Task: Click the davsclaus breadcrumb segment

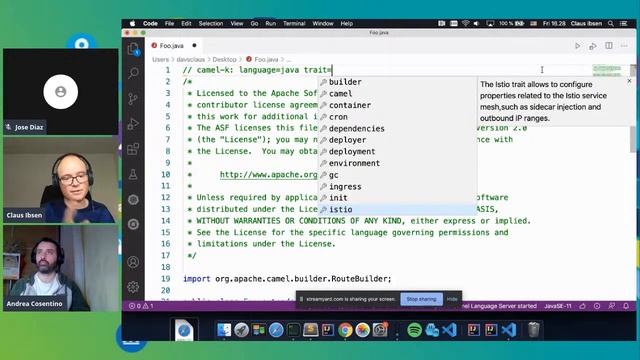Action: click(x=191, y=60)
